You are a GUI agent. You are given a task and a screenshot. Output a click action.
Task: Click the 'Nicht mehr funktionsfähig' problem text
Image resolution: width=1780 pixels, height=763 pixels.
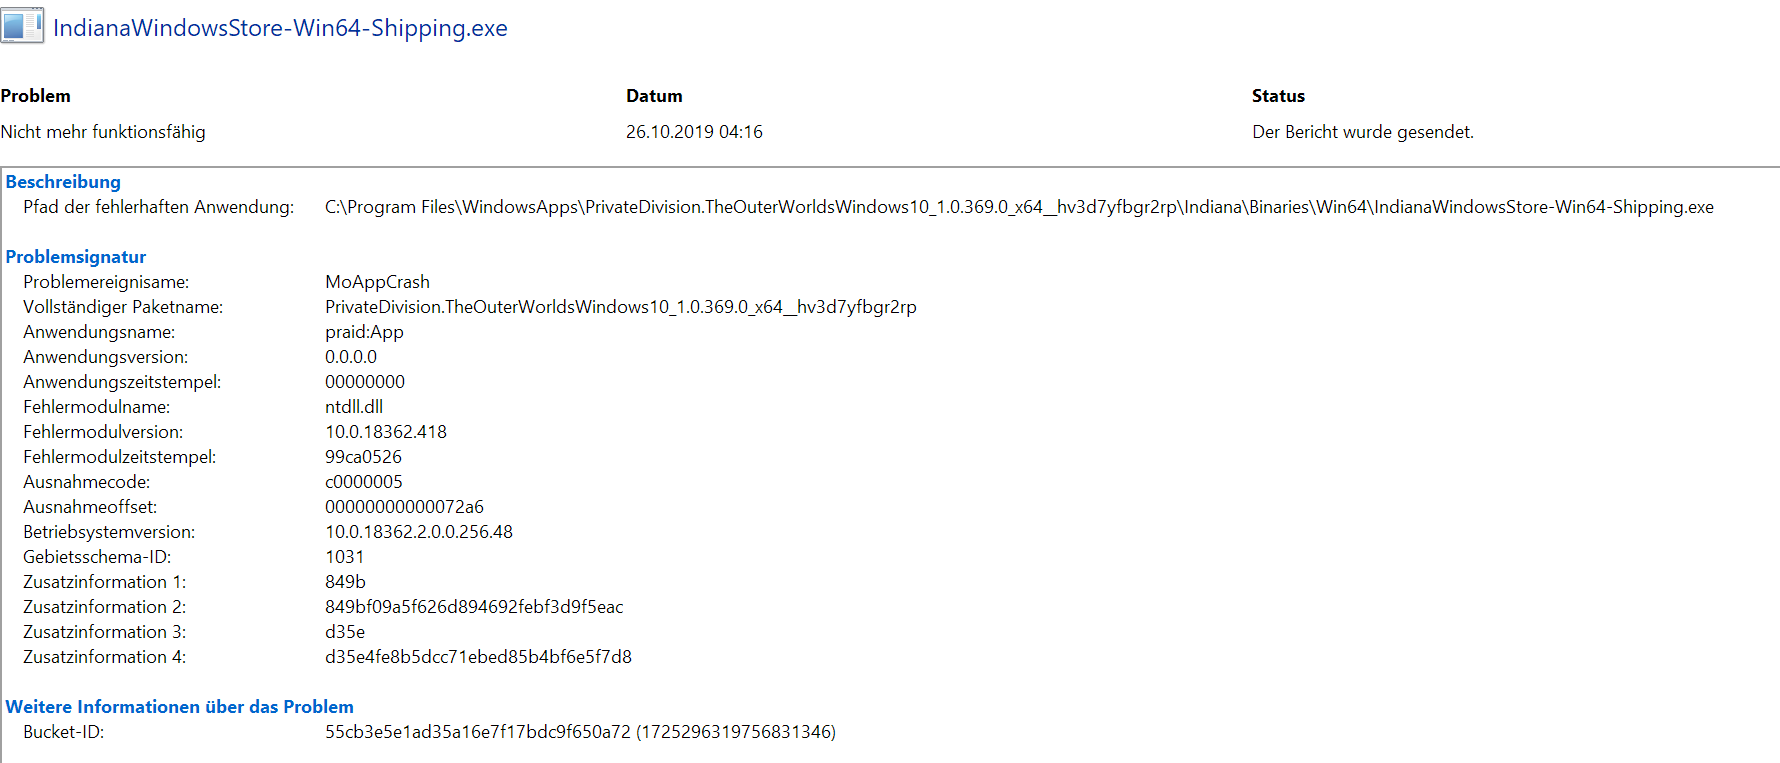[103, 132]
